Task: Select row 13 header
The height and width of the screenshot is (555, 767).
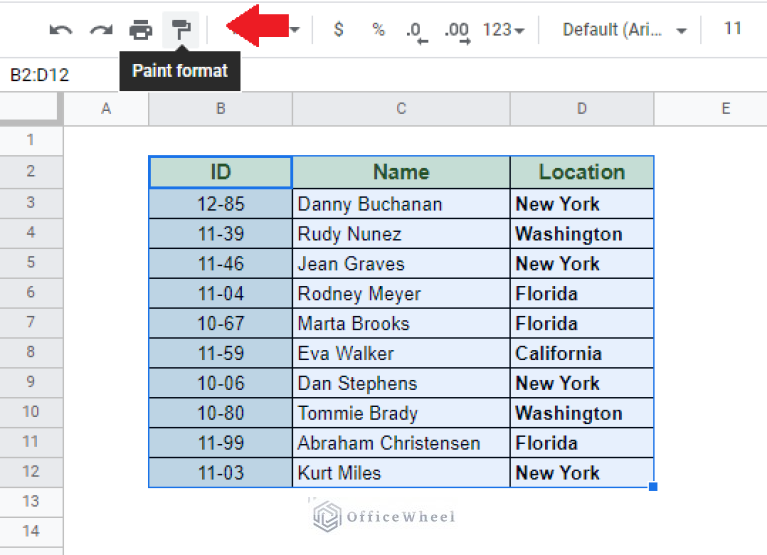Action: [31, 501]
